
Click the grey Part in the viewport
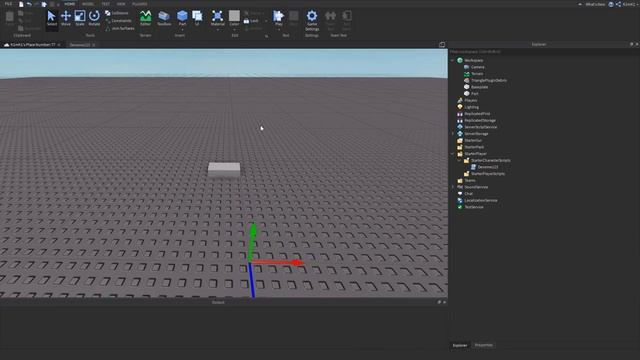click(x=224, y=169)
